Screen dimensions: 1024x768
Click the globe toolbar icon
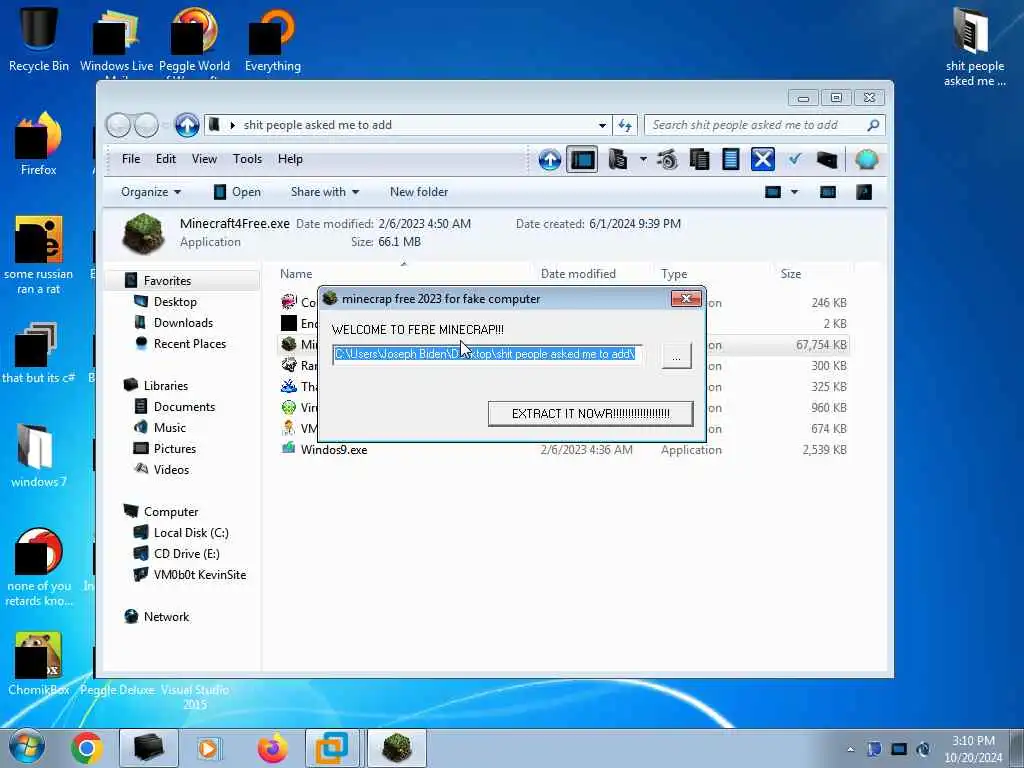867,159
